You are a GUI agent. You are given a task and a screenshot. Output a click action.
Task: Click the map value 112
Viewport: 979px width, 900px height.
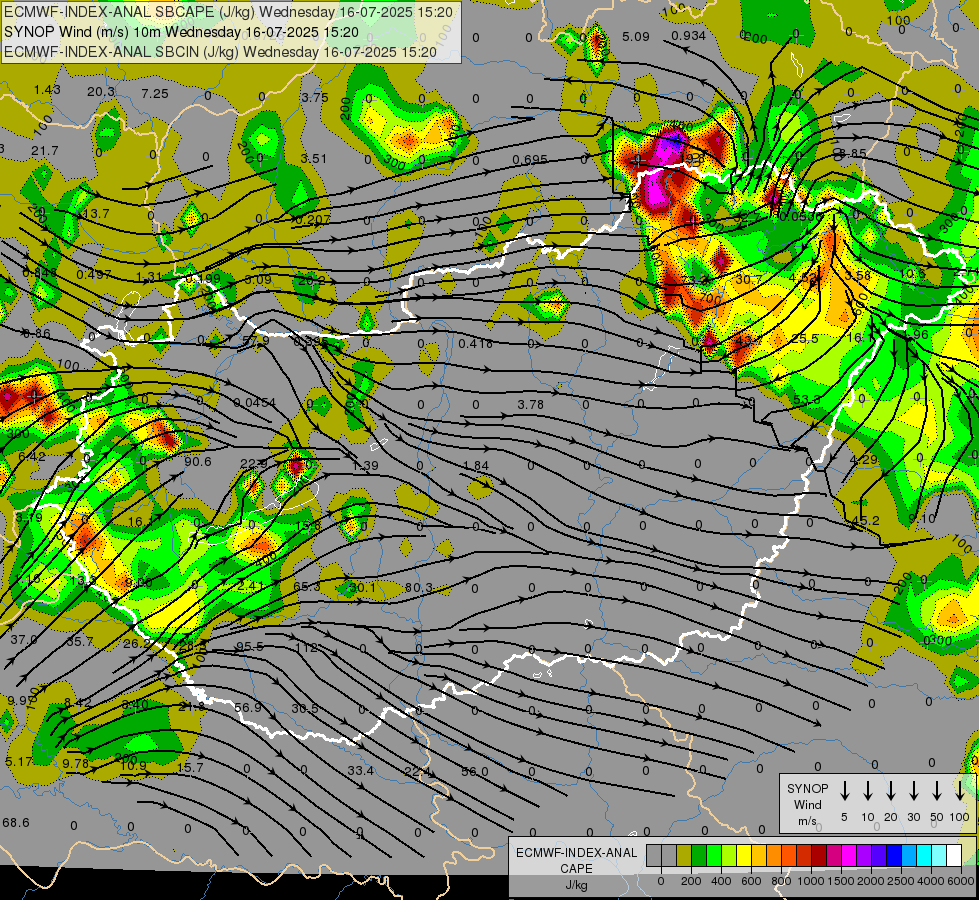tap(307, 648)
